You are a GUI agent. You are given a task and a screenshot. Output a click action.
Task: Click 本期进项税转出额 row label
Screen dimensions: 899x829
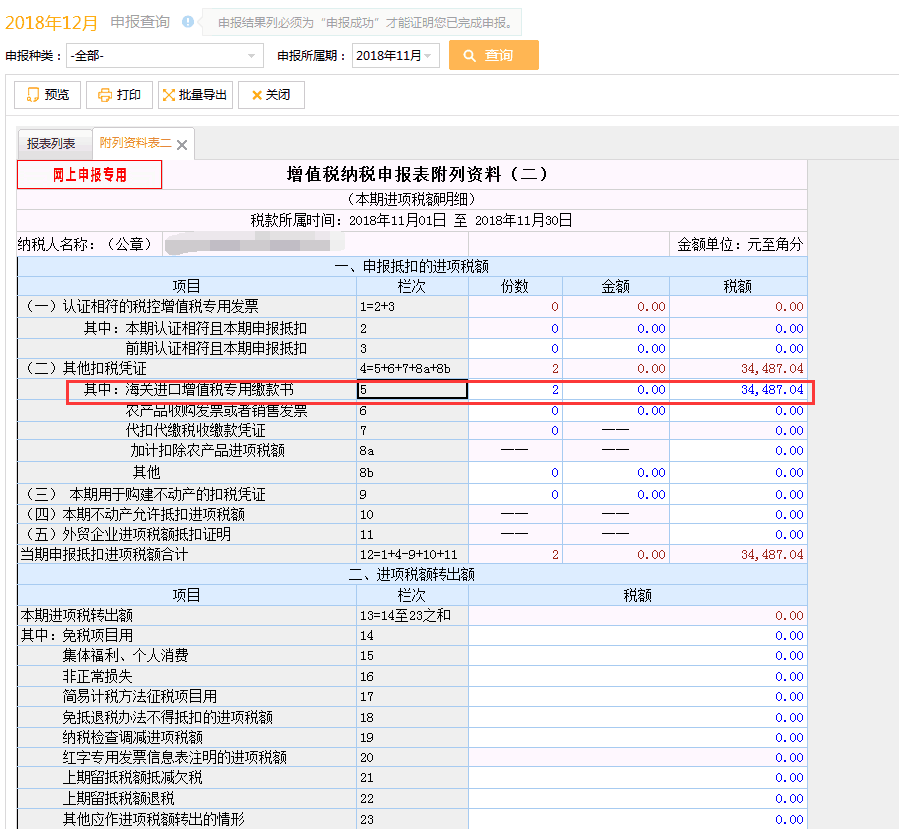[x=77, y=615]
